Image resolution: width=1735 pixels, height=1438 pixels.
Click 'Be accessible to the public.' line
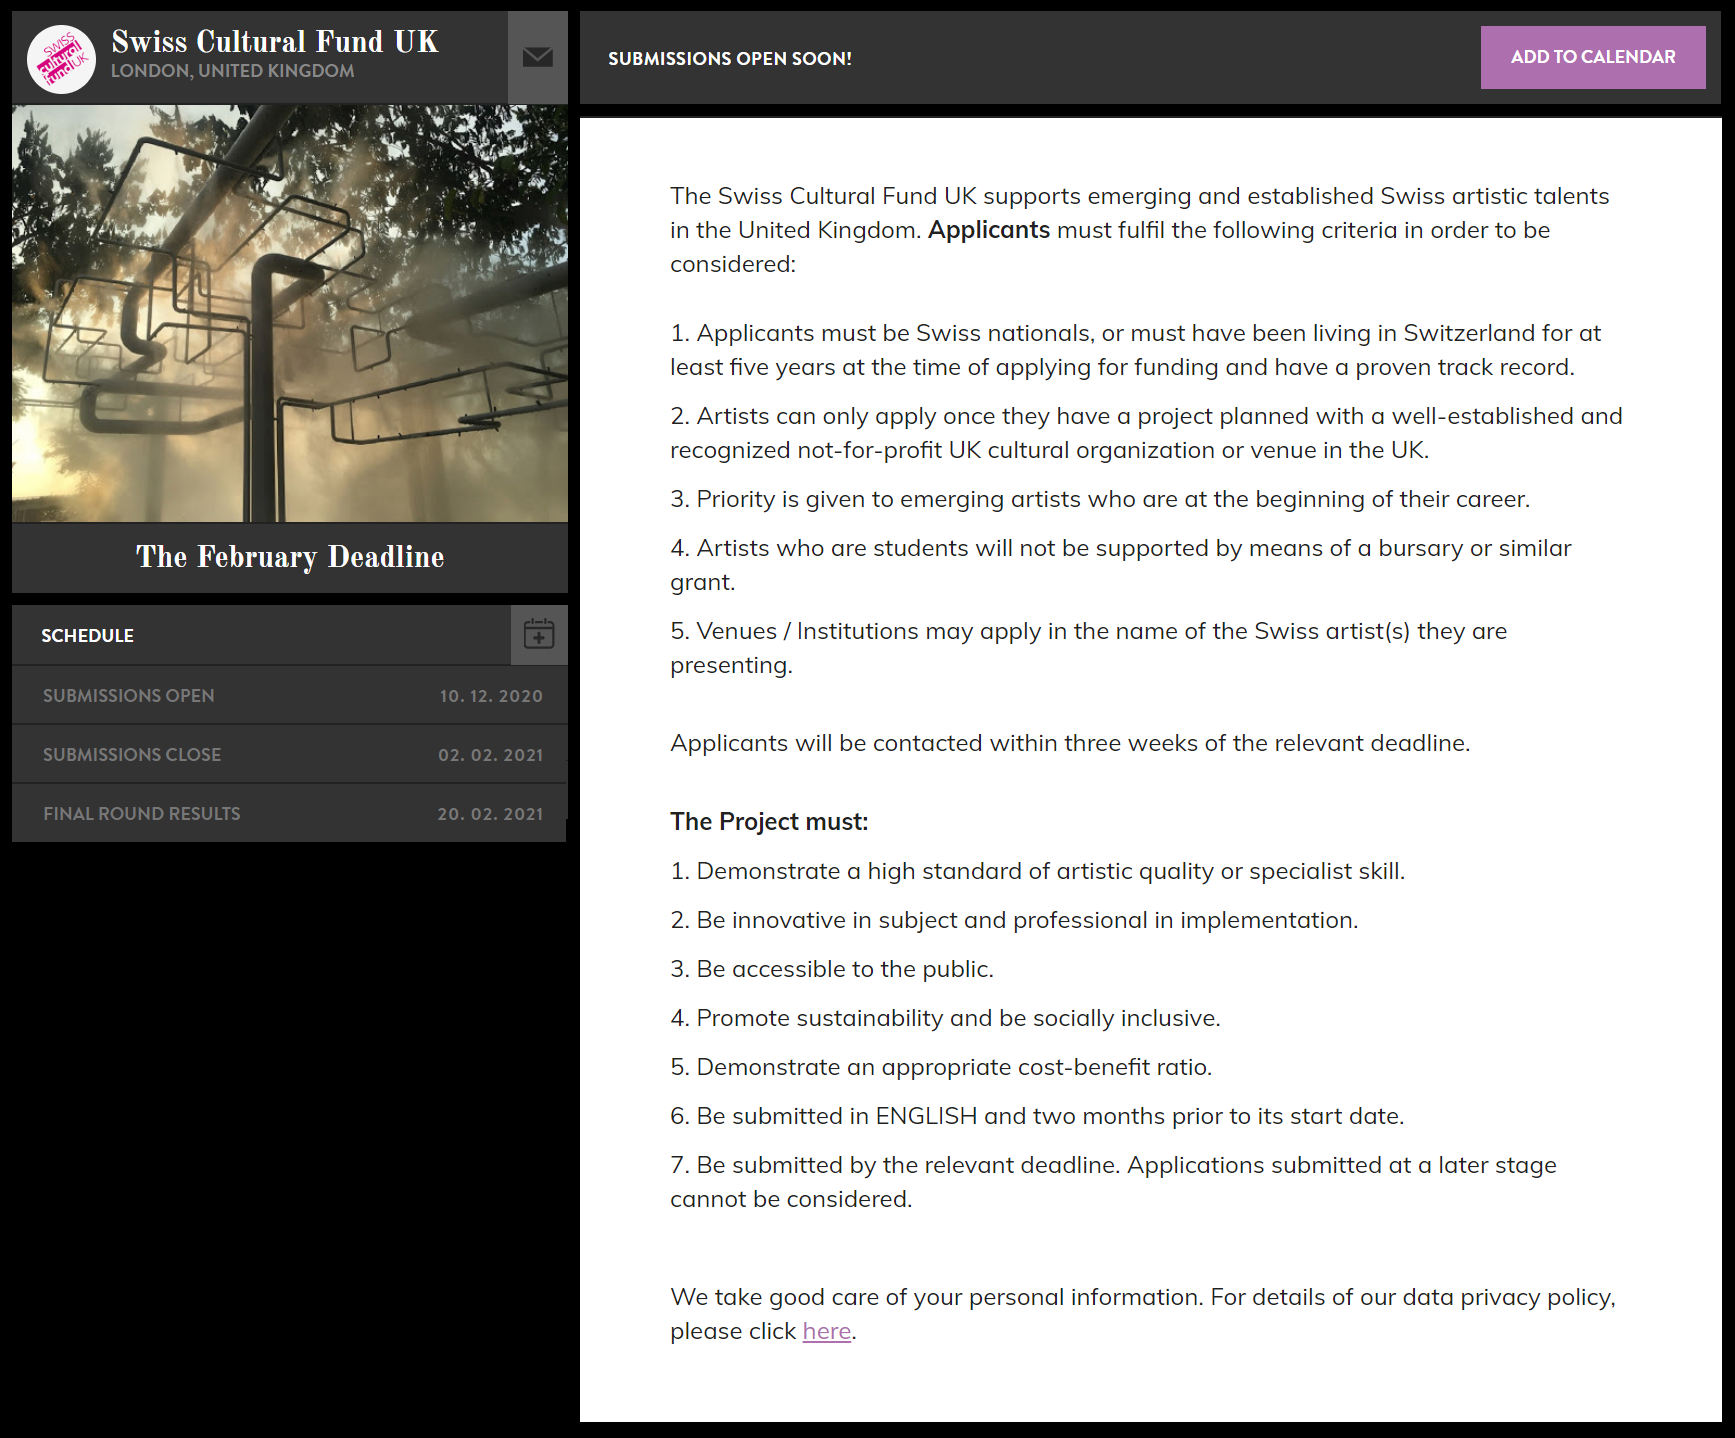[832, 969]
